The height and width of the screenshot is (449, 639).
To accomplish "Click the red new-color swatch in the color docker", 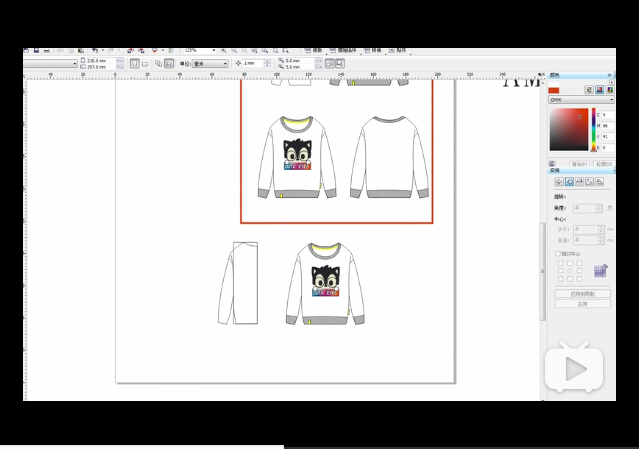I will (553, 90).
